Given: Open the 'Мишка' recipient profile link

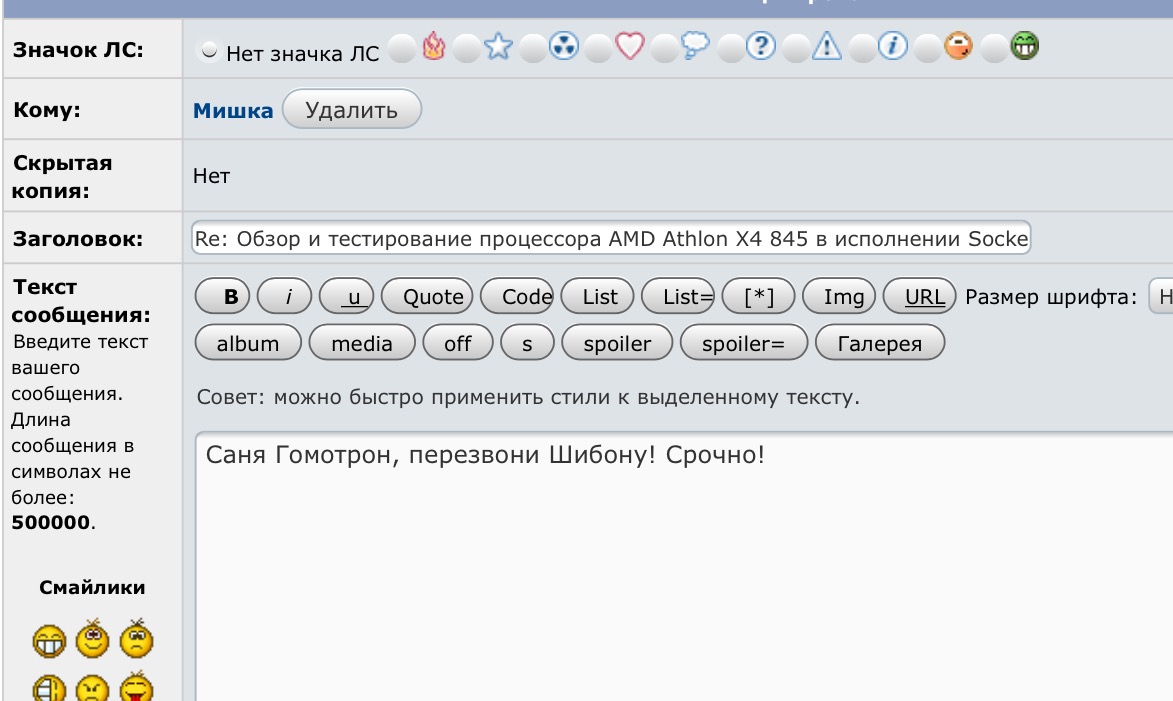Looking at the screenshot, I should 233,111.
